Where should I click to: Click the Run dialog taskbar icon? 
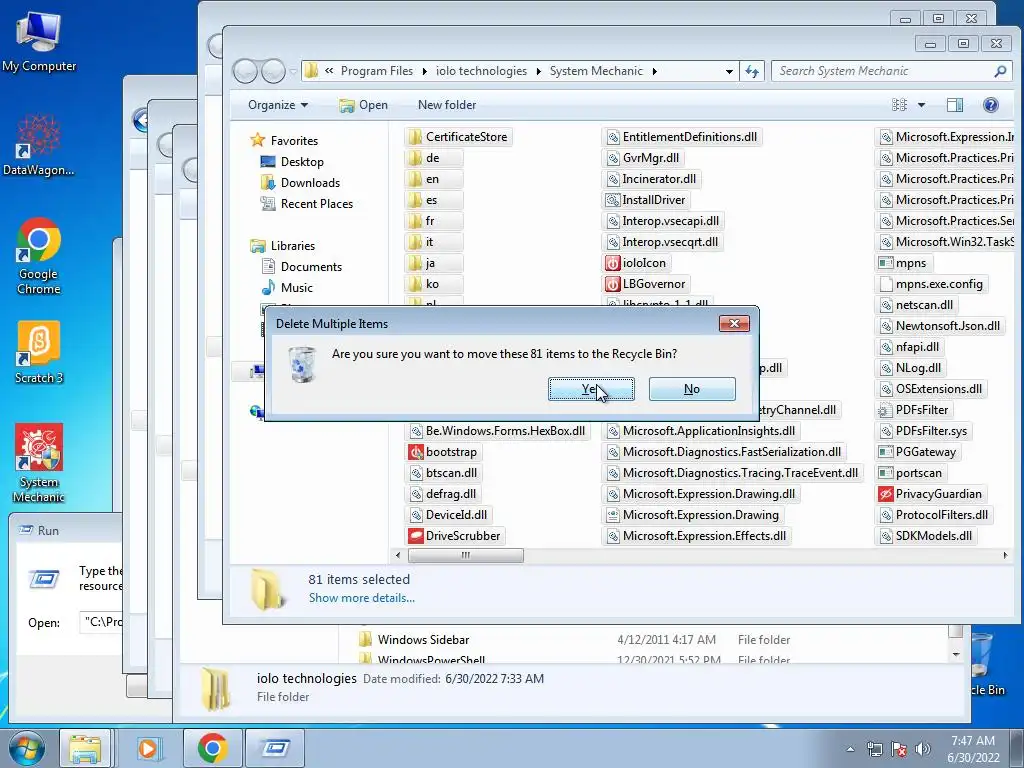275,748
